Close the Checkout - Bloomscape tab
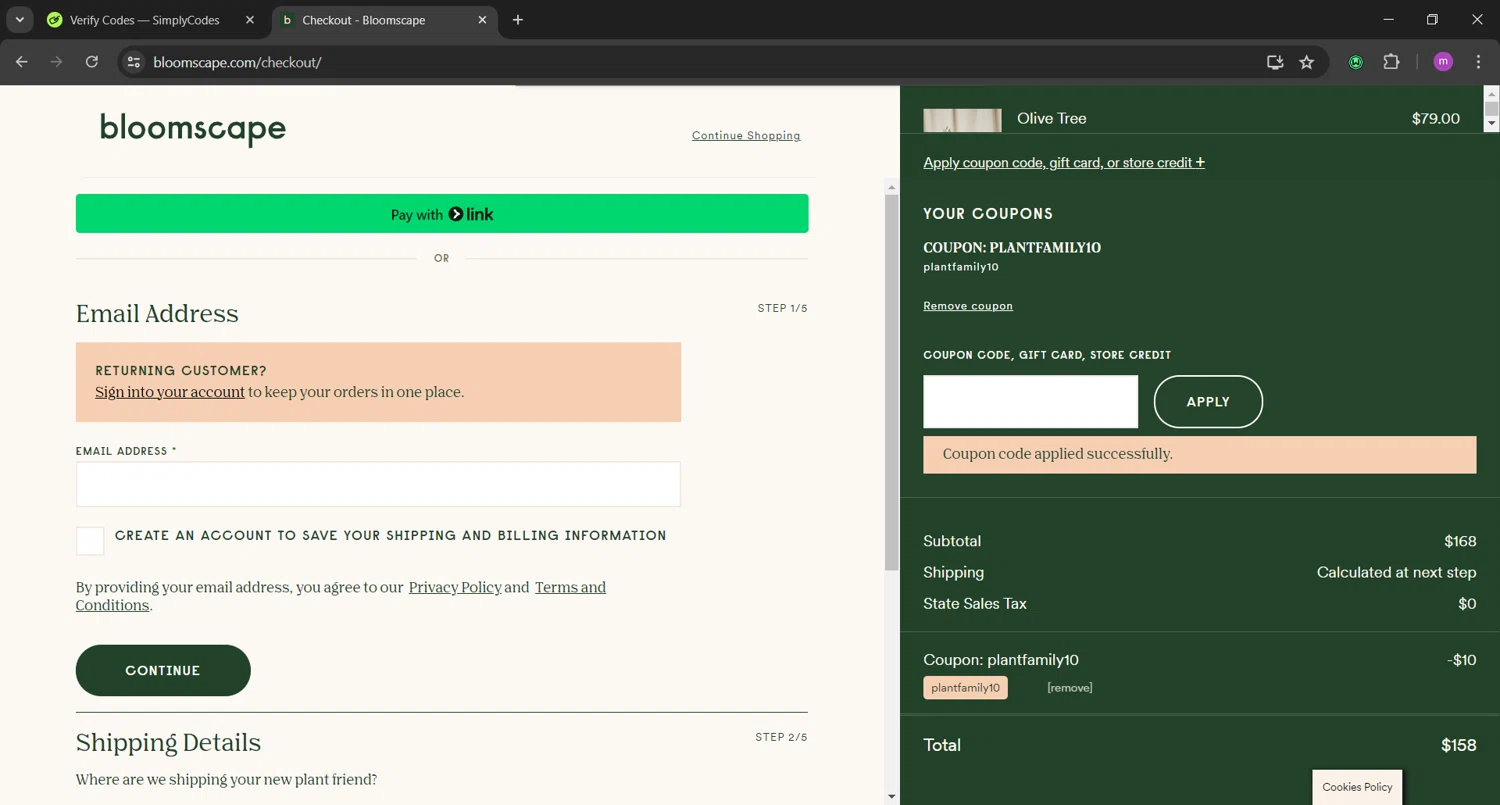Screen dimensions: 1500x805 [482, 20]
